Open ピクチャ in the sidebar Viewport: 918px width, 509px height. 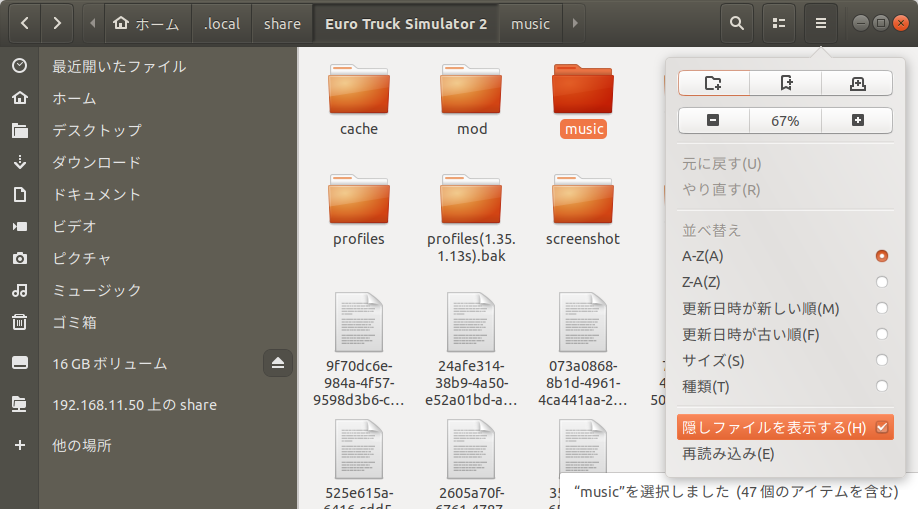[149, 258]
